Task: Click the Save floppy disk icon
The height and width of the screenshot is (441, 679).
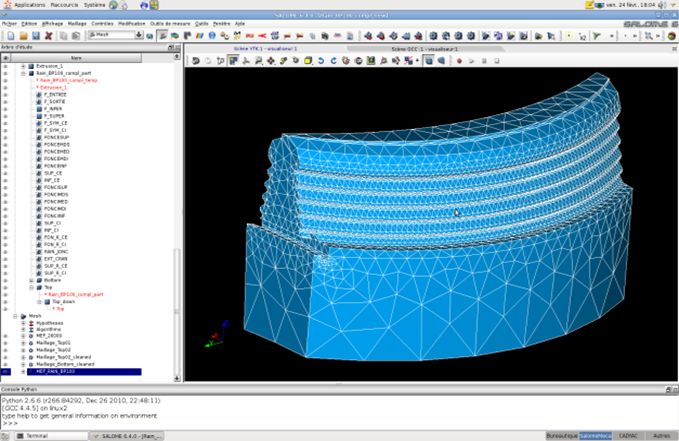Action: (36, 36)
